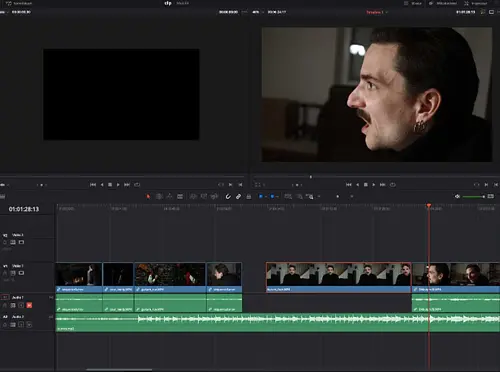Click the position lock padlock icon
The height and width of the screenshot is (372, 500).
pyautogui.click(x=249, y=196)
